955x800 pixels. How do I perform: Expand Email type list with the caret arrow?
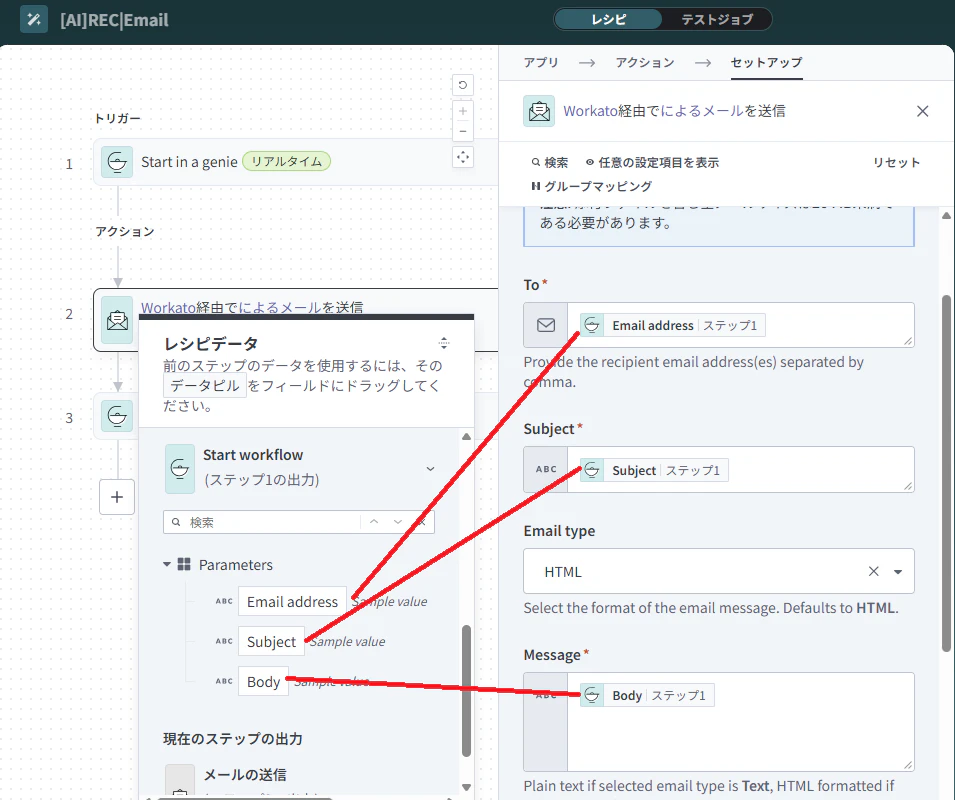(898, 572)
